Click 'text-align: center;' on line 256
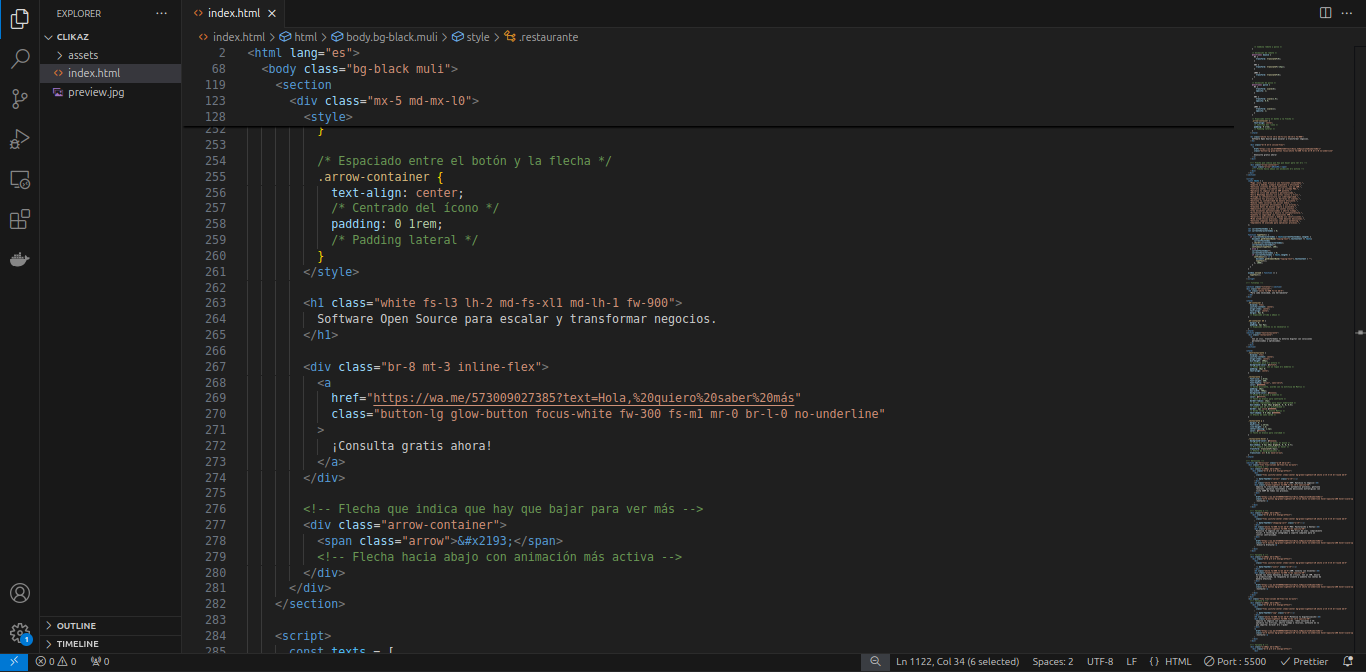 (398, 192)
